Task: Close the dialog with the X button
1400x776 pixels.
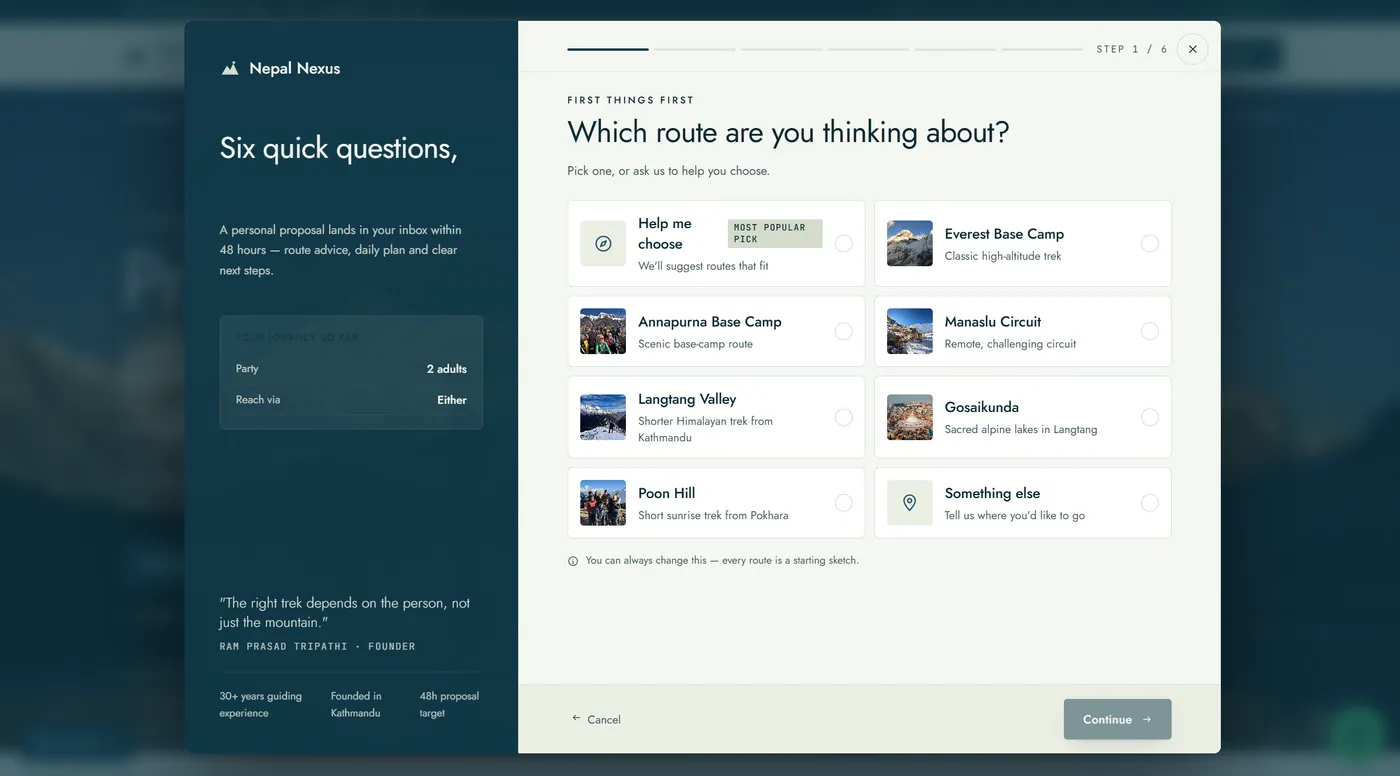Action: 1192,49
